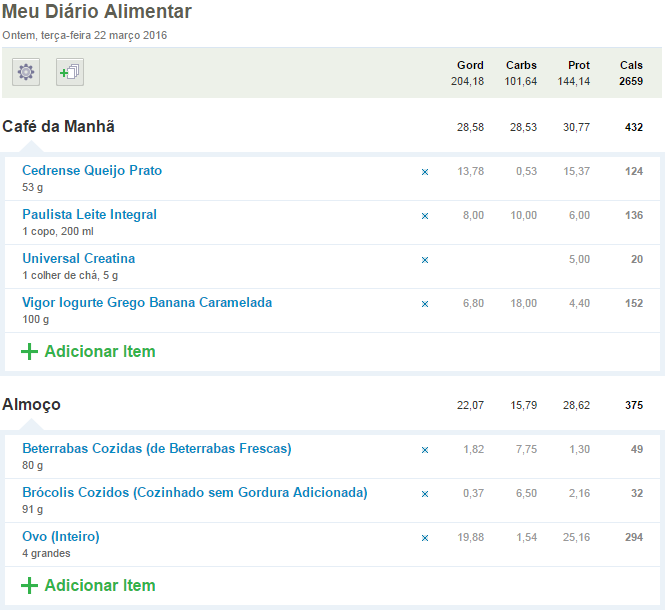Delete the Brócolis Cozidos entry
This screenshot has height=614, width=667.
tap(425, 494)
